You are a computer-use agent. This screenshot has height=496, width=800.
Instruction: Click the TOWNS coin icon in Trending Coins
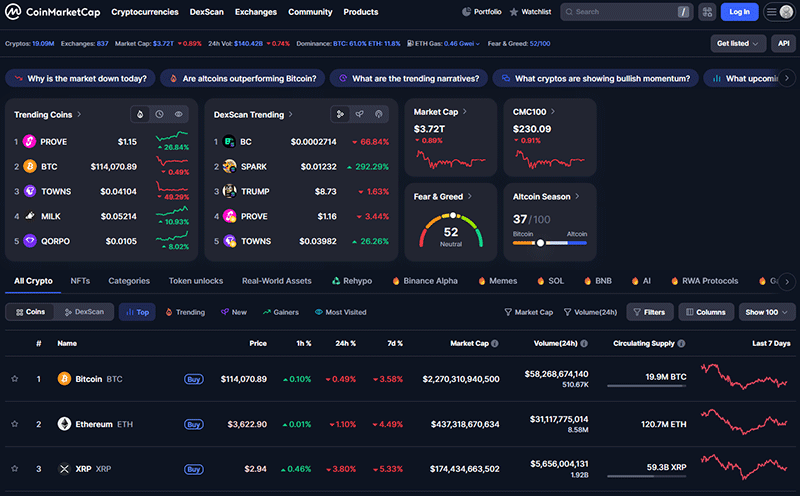(30, 191)
